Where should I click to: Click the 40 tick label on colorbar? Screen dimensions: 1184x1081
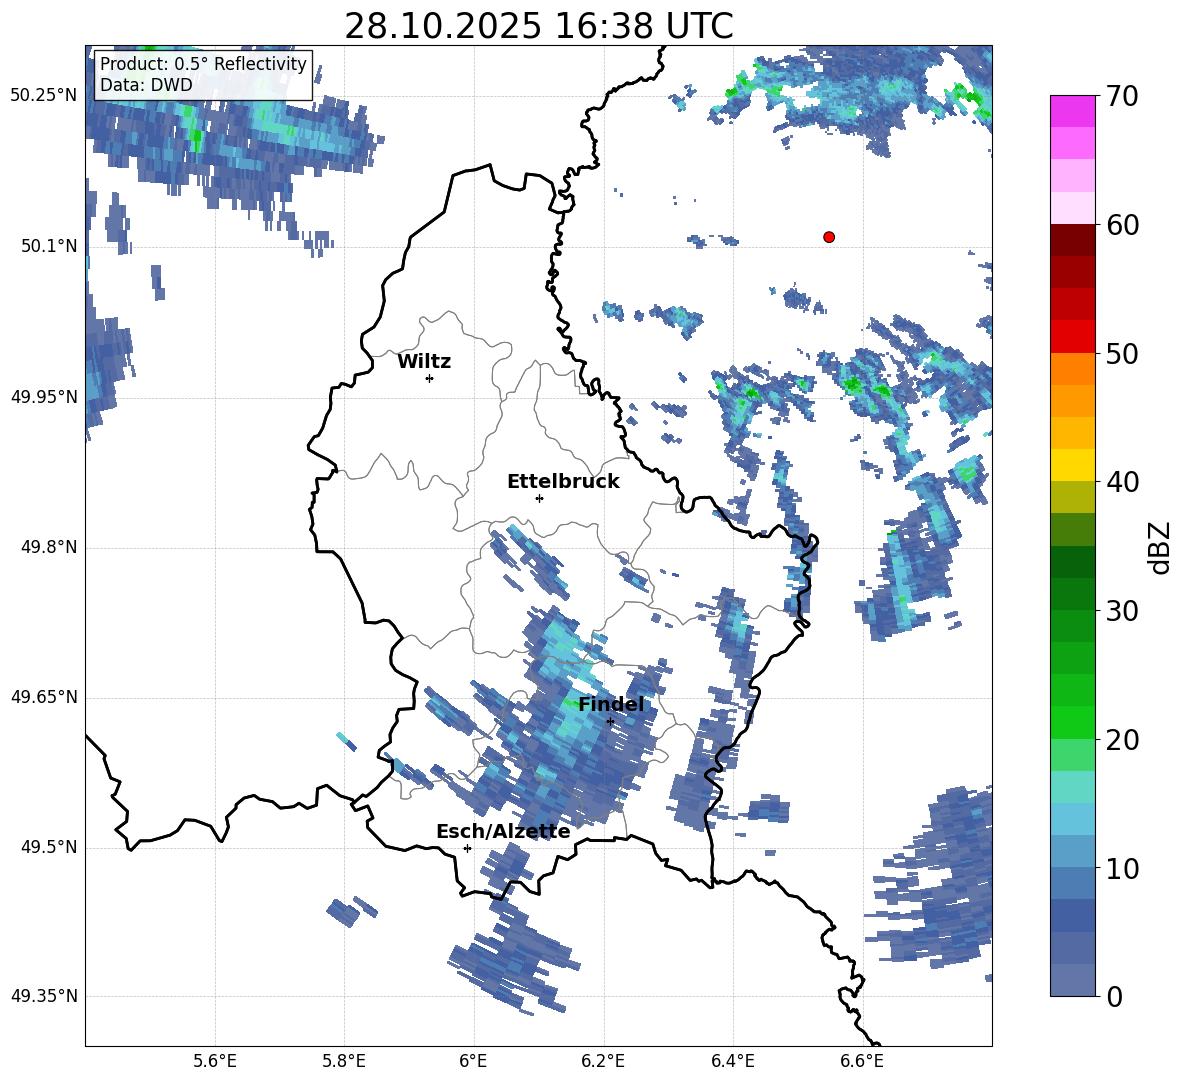coord(1122,482)
